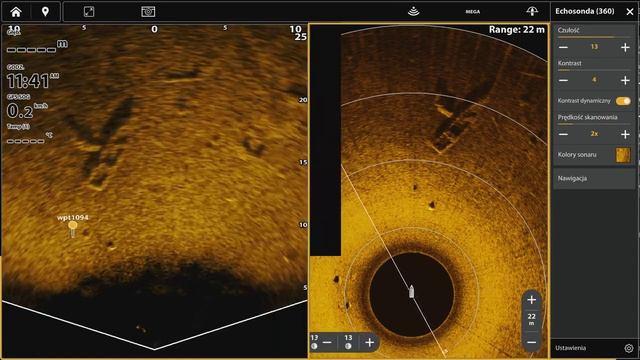
Task: Adjust the Prędkość skanowania slider bar
Action: (x=594, y=124)
